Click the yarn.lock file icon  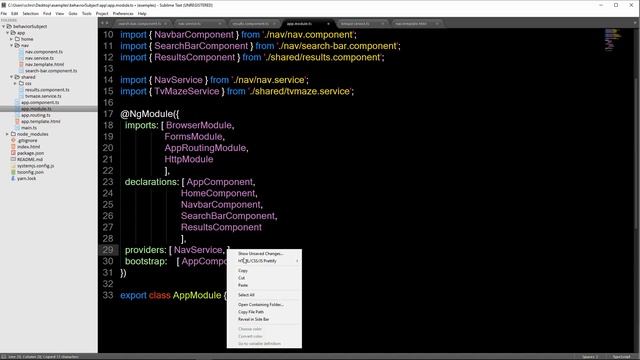(x=13, y=178)
